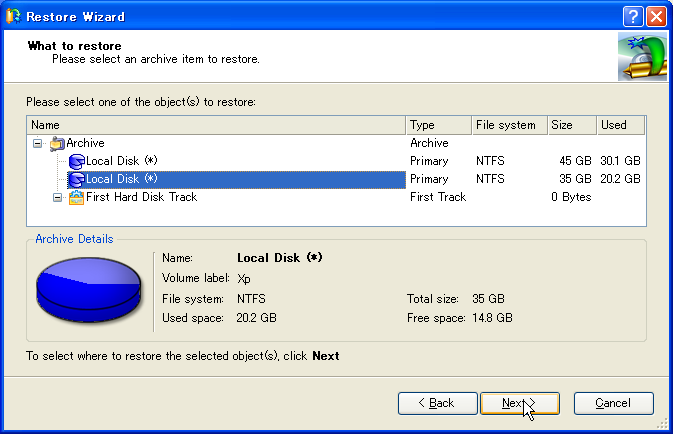Click the Used column header
The width and height of the screenshot is (673, 434).
tap(620, 125)
